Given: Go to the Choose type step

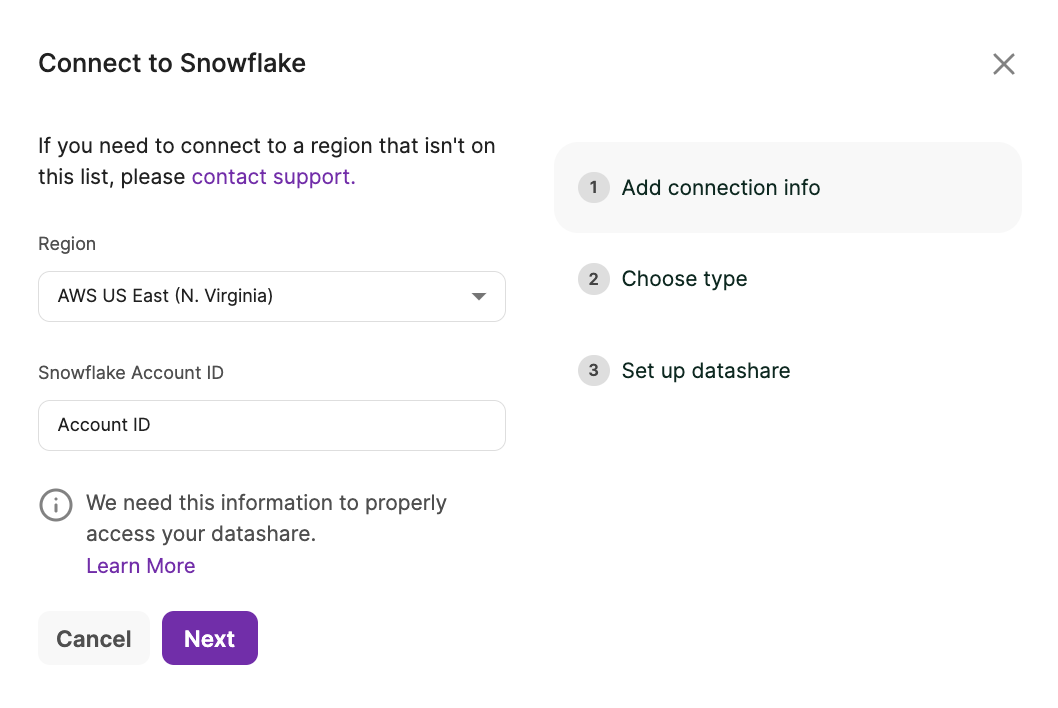Looking at the screenshot, I should click(x=684, y=279).
